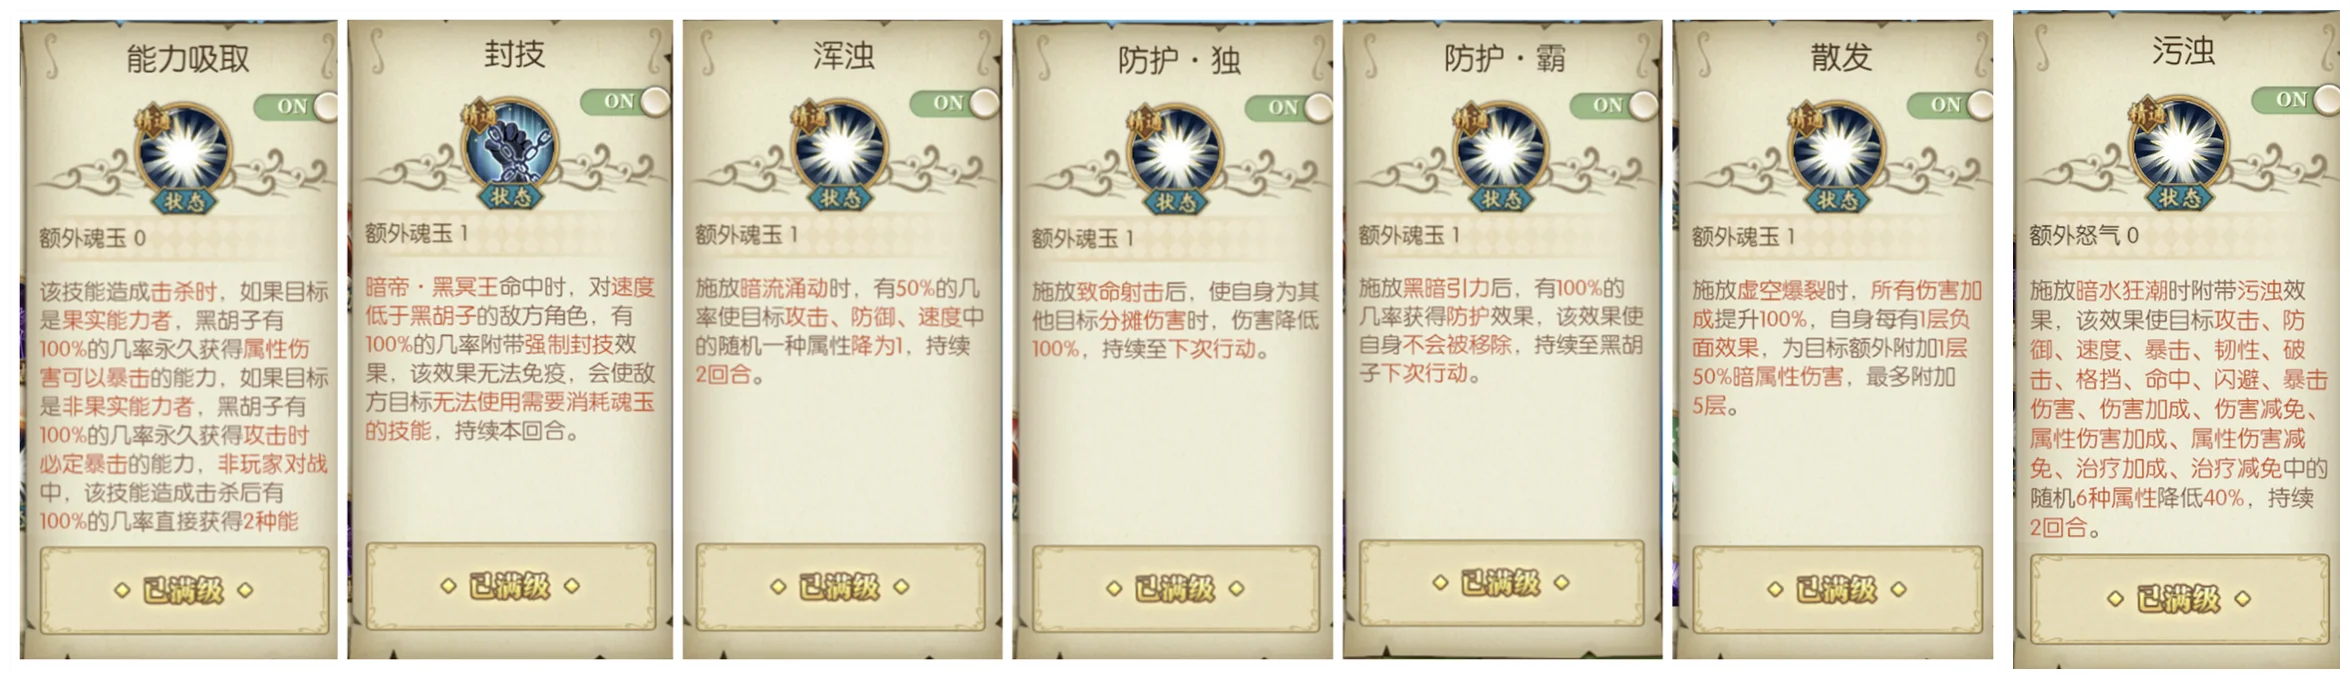Click 已满级 button on 污浊 card
Viewport: 2350px width, 679px height.
2179,598
